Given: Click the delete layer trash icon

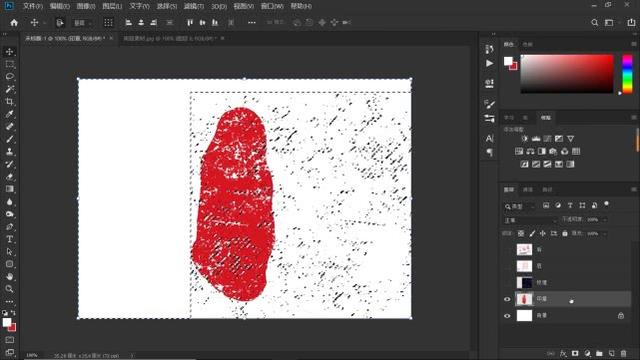Looking at the screenshot, I should 623,353.
